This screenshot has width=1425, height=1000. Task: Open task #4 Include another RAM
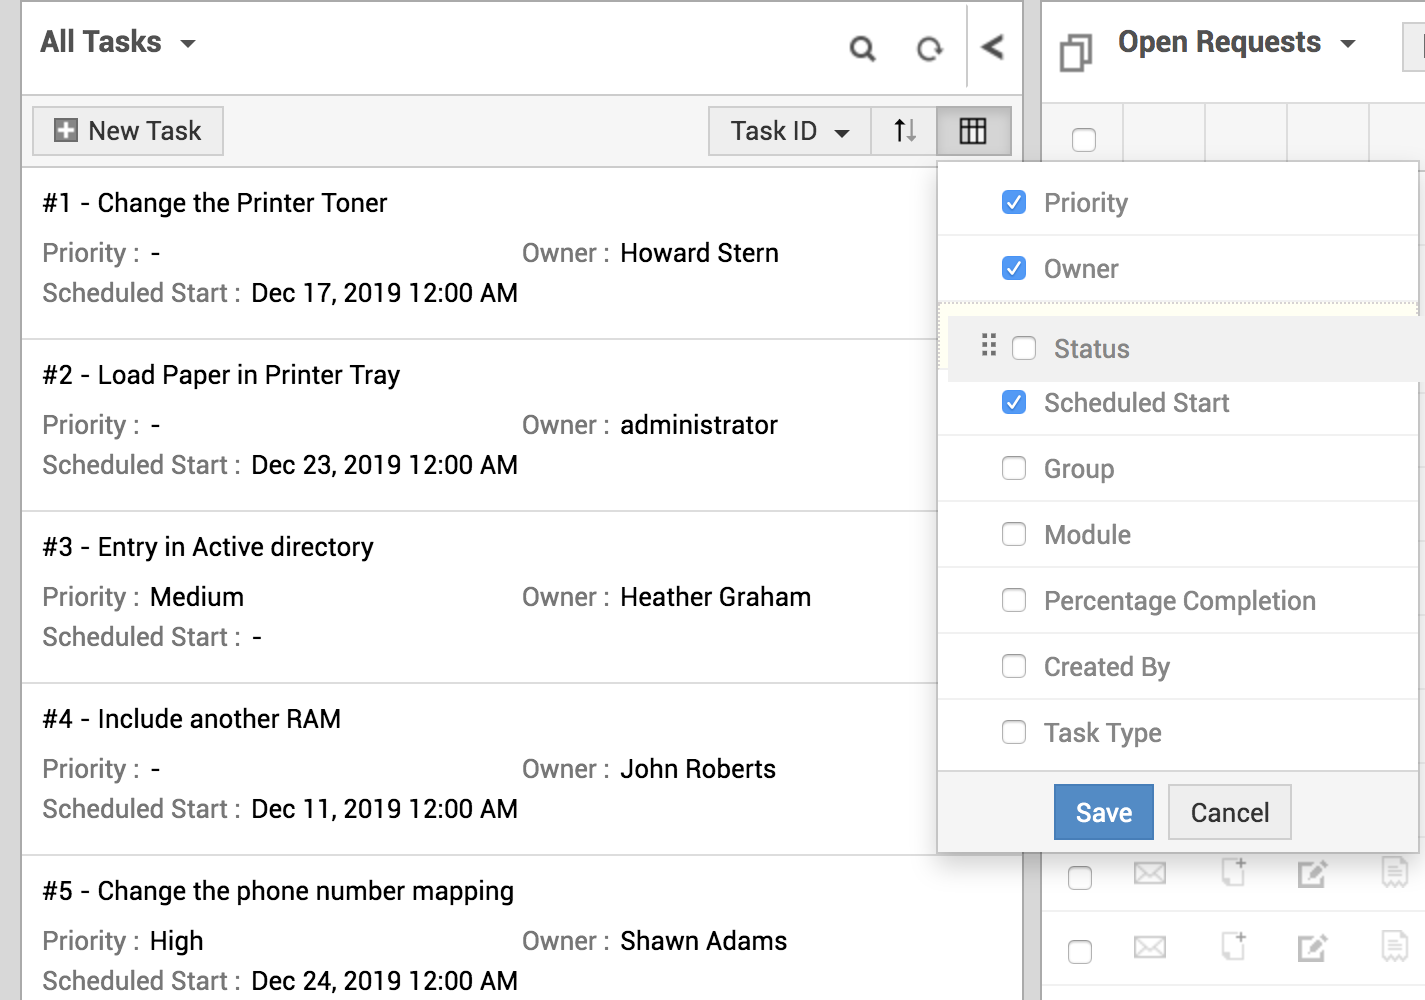point(192,719)
